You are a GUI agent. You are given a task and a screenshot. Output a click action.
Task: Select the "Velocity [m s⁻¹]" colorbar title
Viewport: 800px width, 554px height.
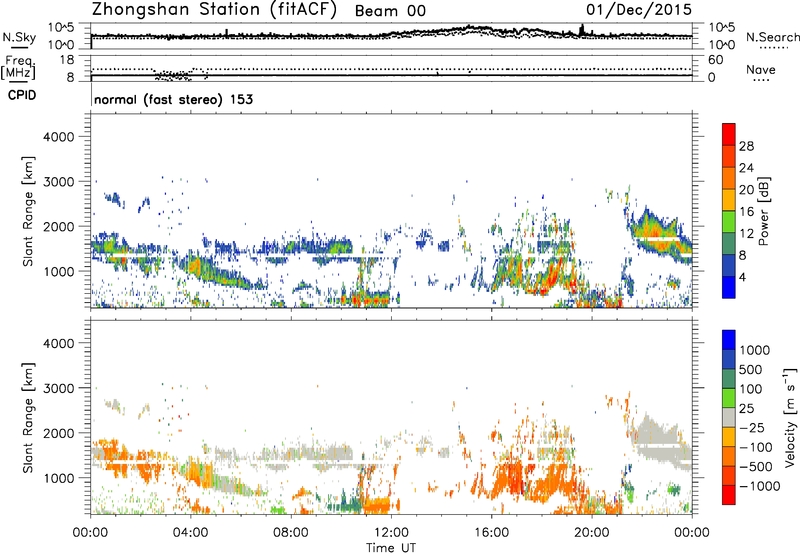[790, 417]
